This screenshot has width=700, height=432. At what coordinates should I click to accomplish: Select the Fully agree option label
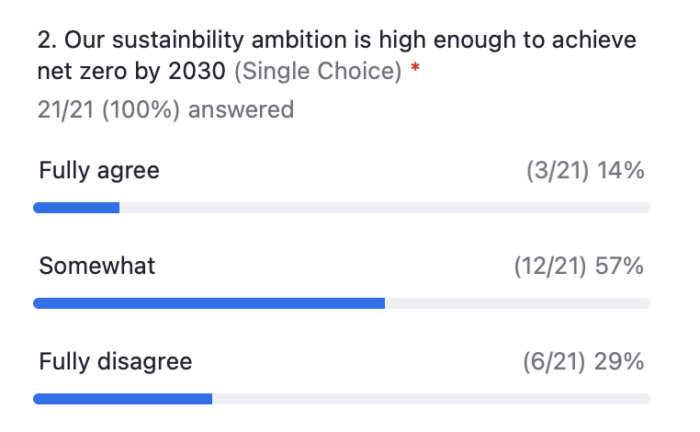(x=99, y=171)
